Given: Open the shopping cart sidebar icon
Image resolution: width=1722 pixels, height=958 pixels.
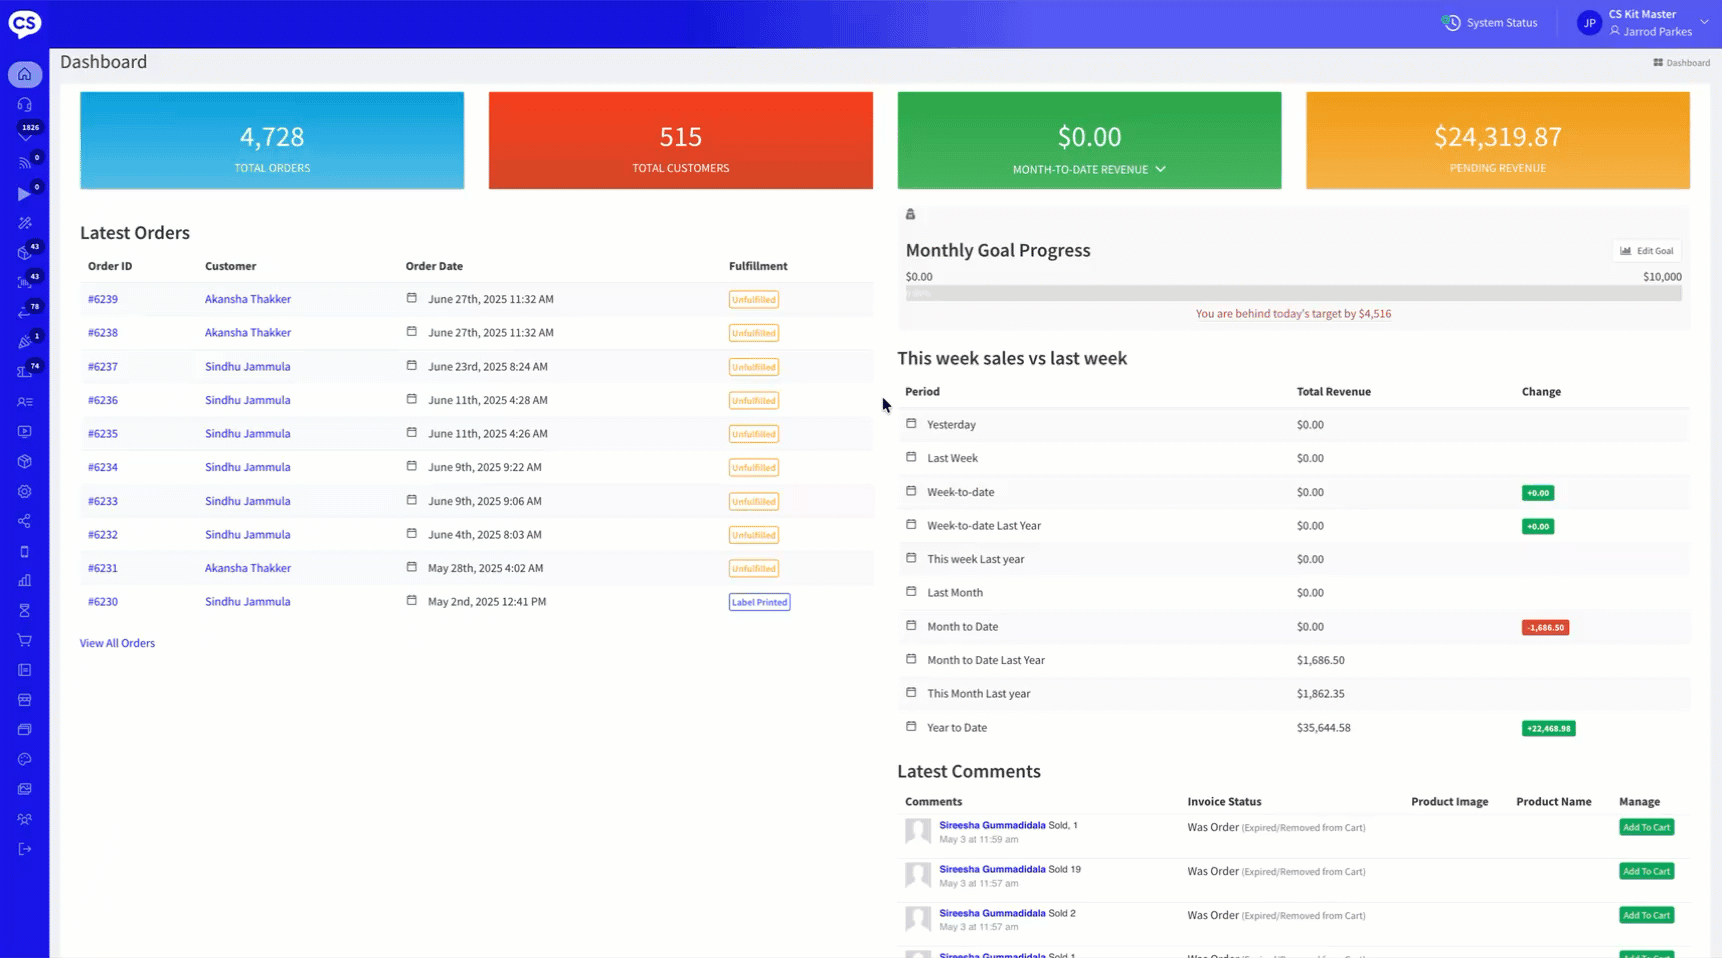Looking at the screenshot, I should pyautogui.click(x=25, y=640).
